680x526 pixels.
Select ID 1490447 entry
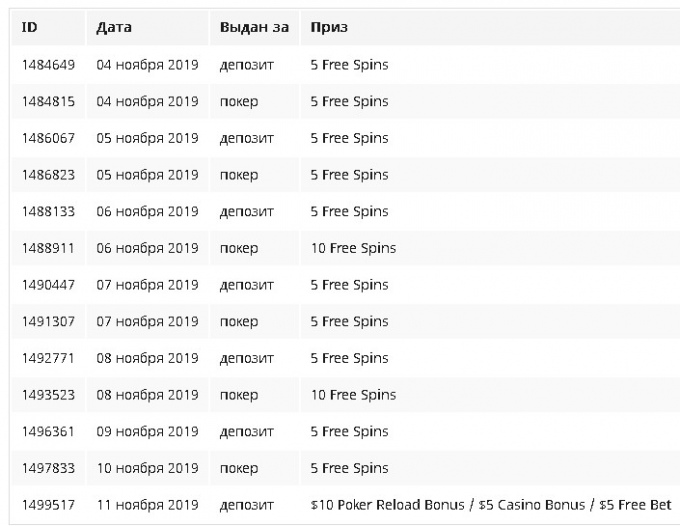click(49, 285)
